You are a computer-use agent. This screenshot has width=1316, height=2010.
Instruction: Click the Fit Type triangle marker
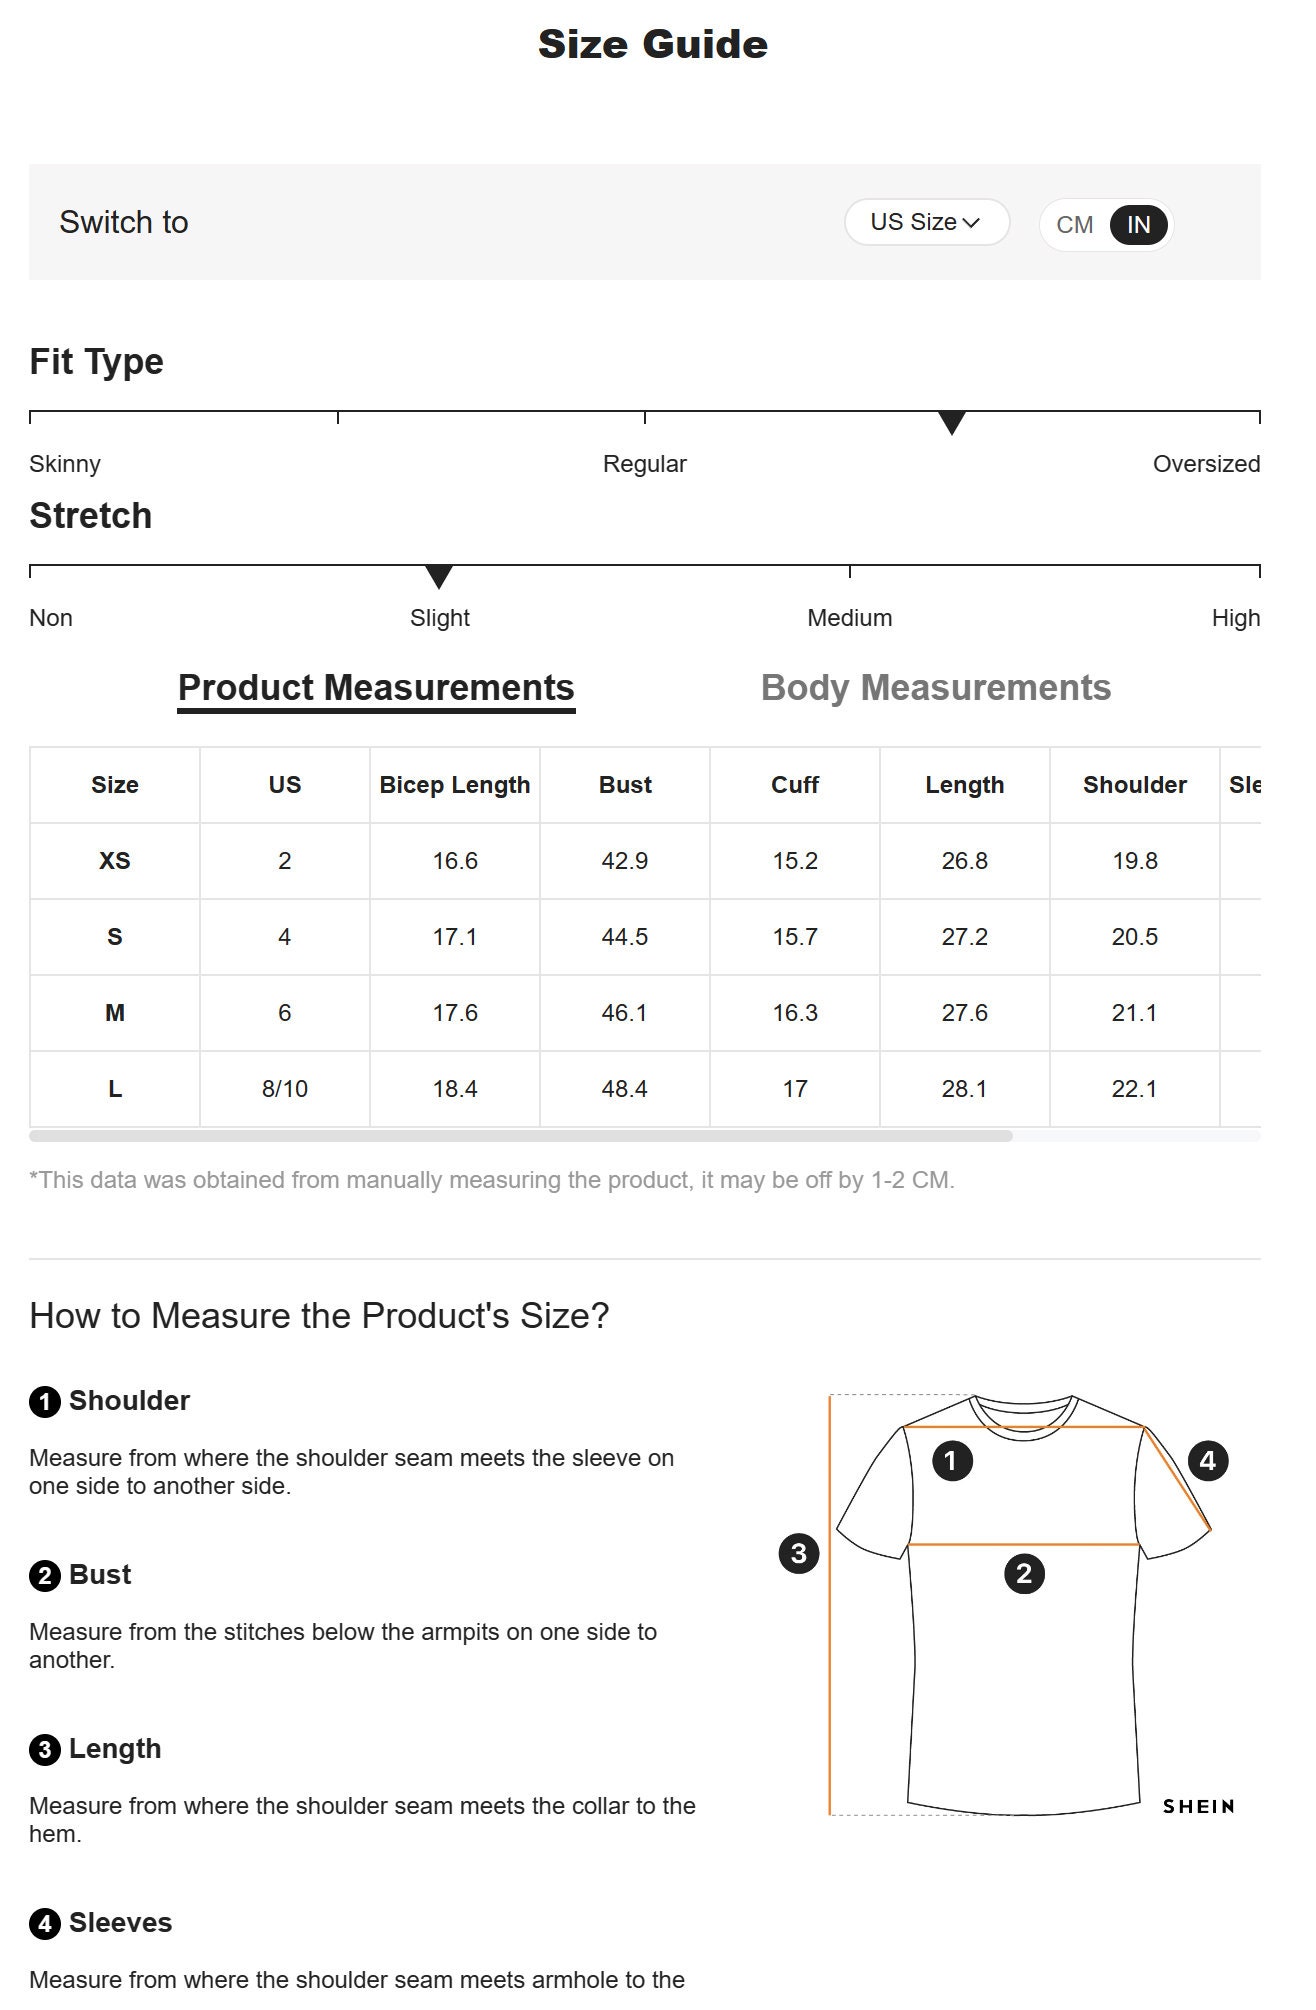click(x=952, y=423)
